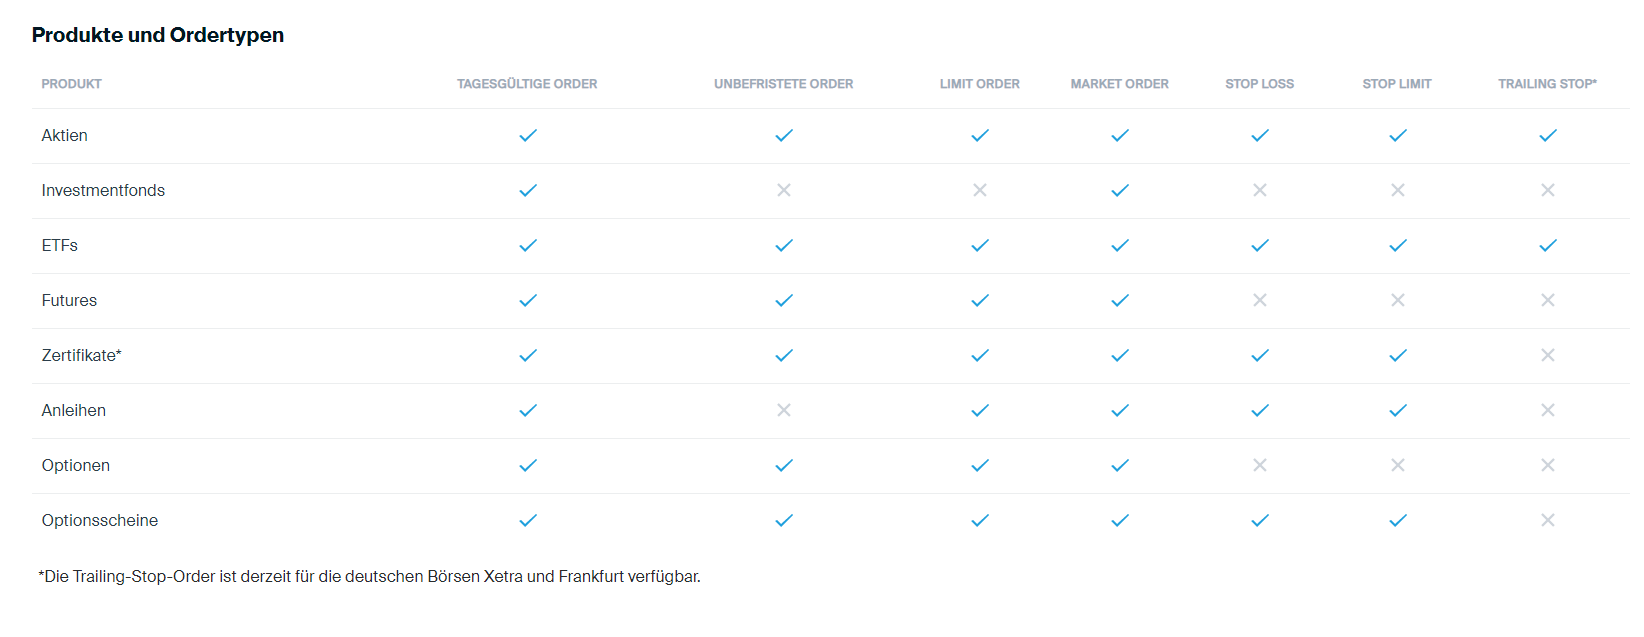Select the Optionsscheine product row label
The height and width of the screenshot is (637, 1644).
[x=100, y=520]
